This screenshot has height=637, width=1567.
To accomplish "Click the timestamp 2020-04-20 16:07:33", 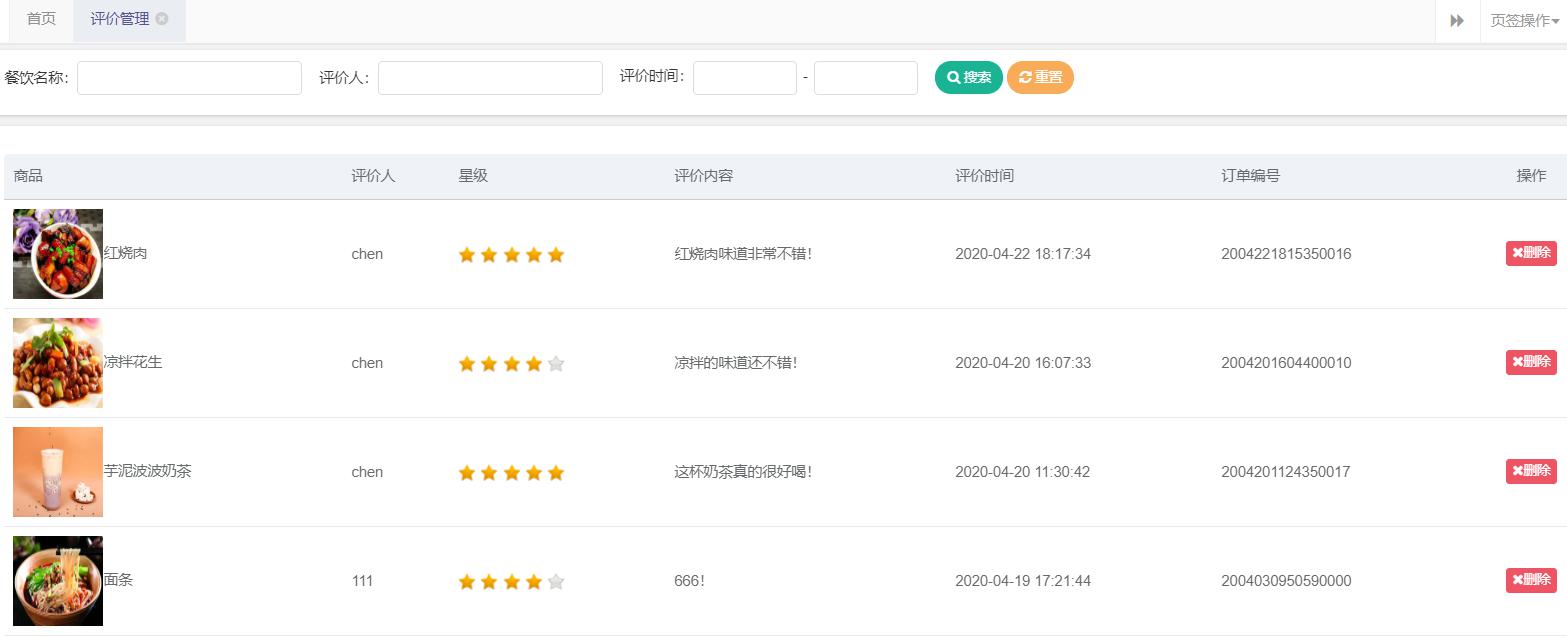I will [1023, 363].
